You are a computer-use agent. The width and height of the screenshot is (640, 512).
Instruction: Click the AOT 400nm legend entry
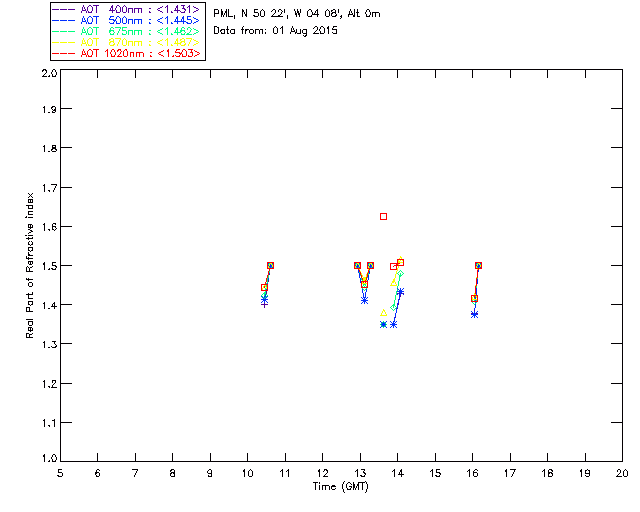click(126, 9)
